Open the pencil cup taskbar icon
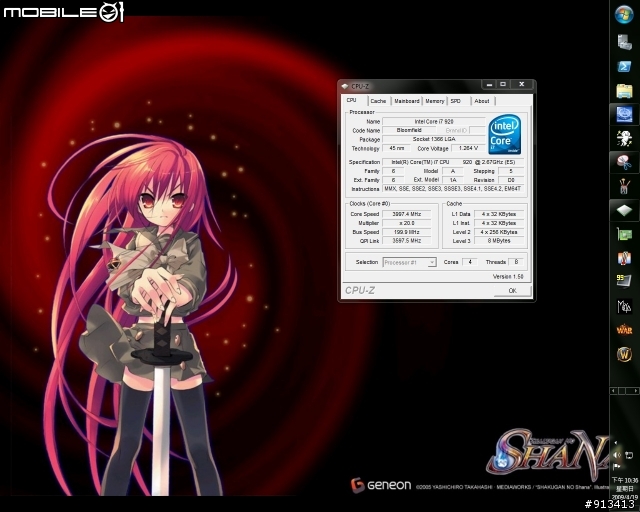 (x=624, y=186)
